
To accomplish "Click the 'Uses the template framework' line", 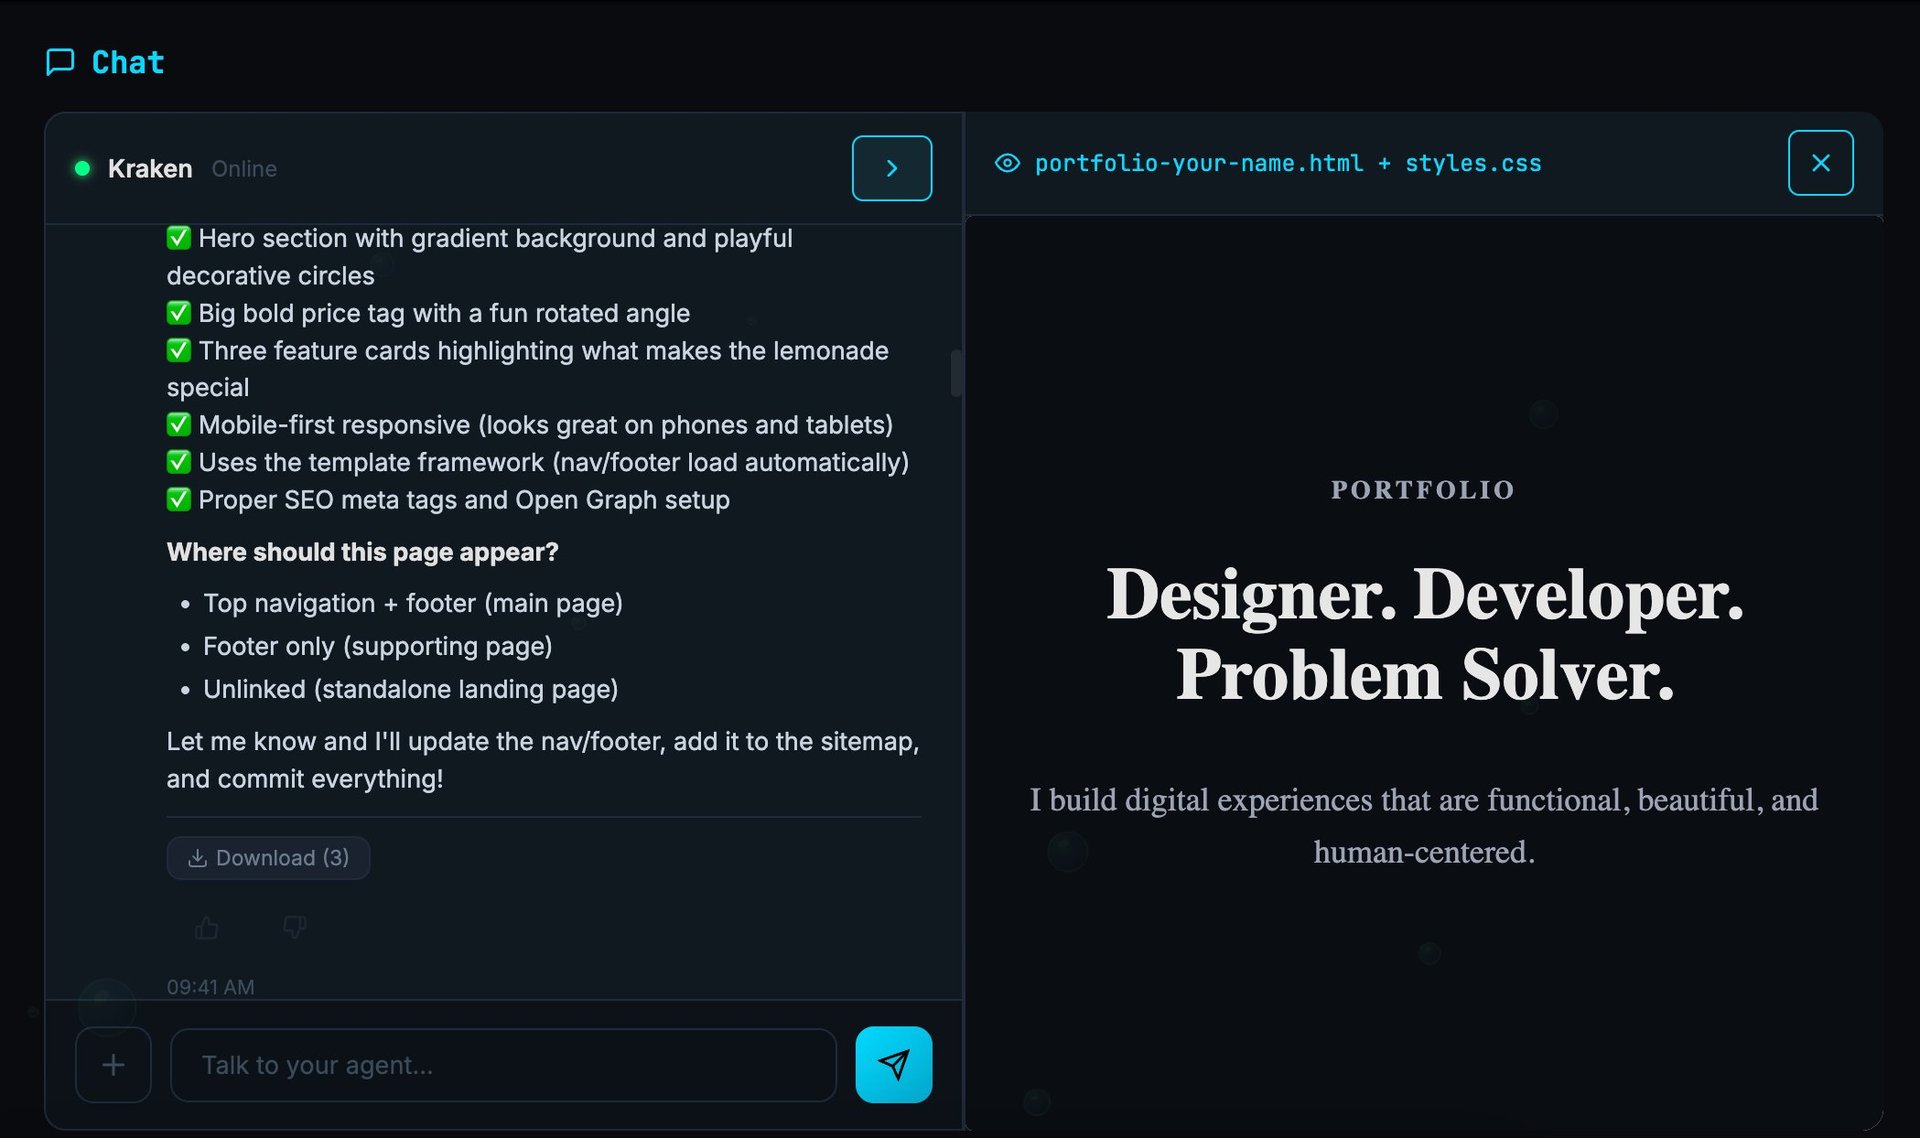I will coord(538,462).
